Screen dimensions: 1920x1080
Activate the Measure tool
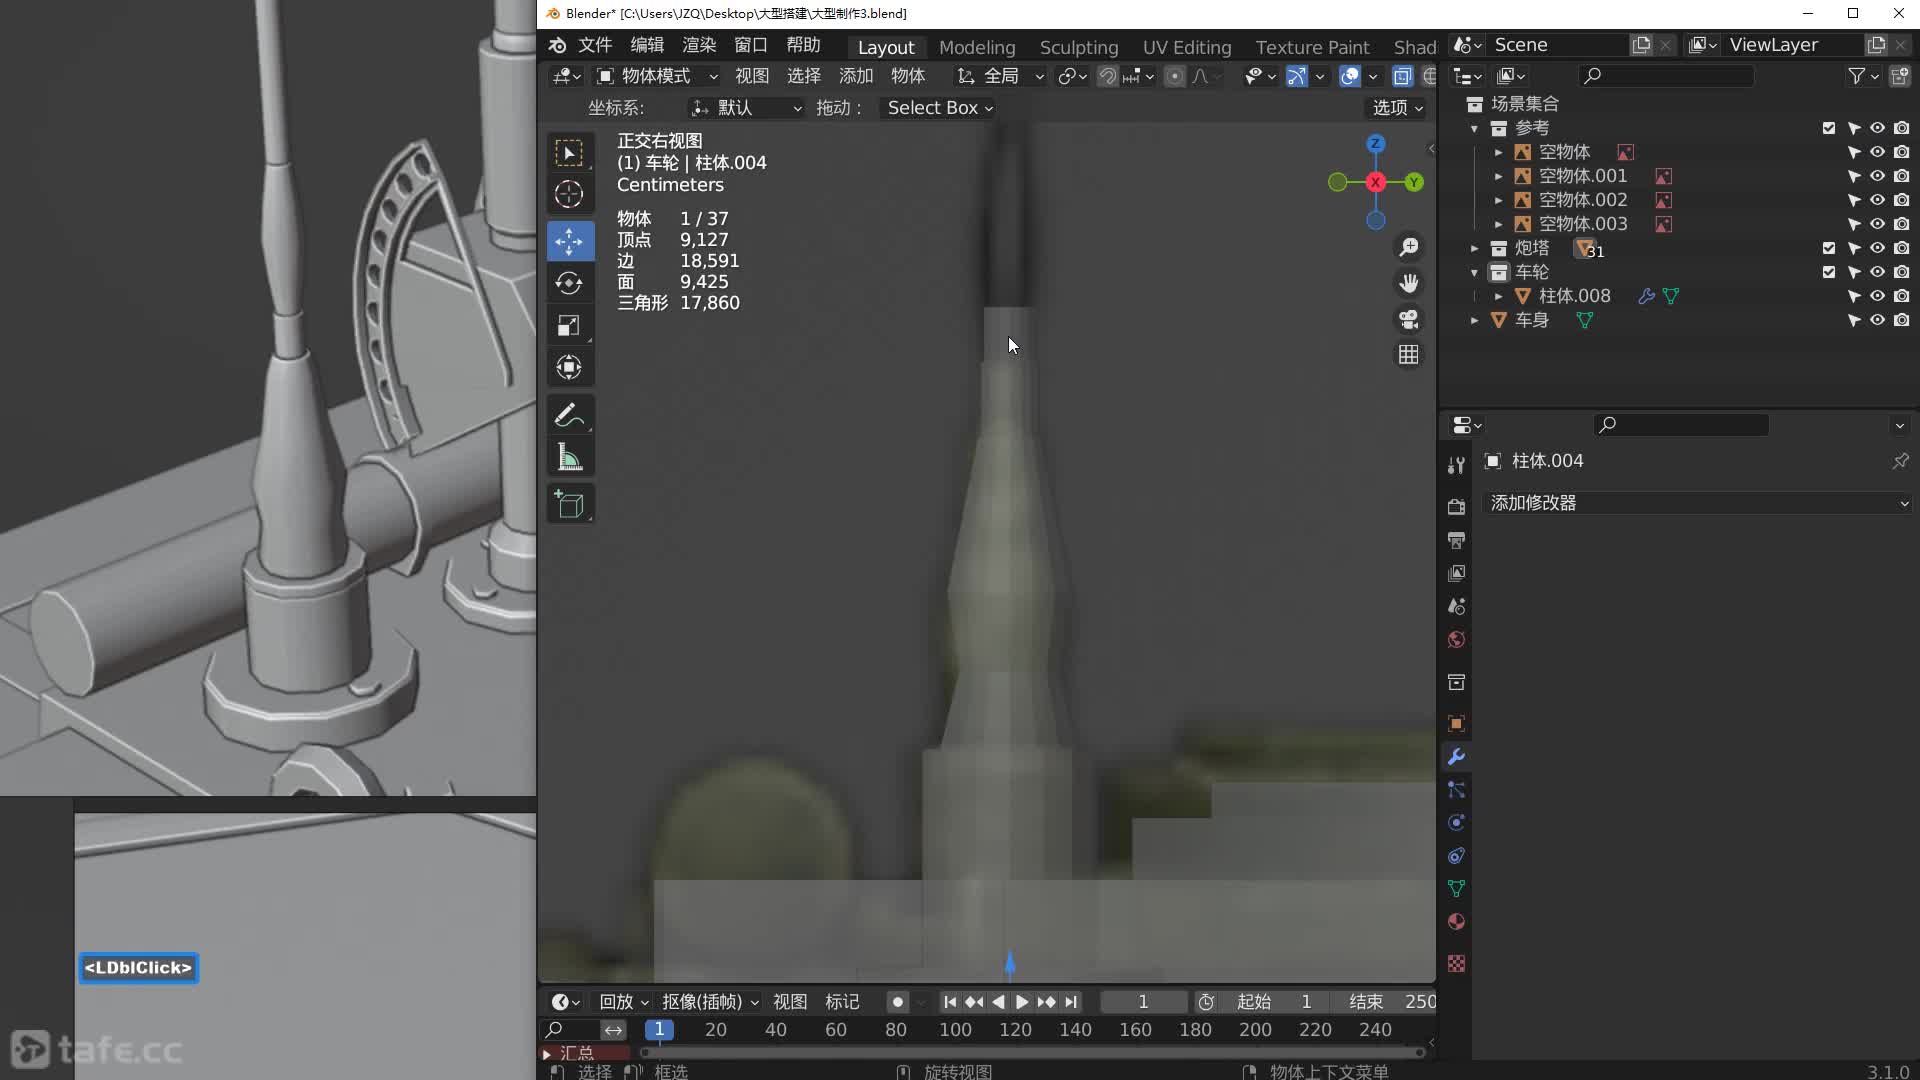tap(569, 458)
